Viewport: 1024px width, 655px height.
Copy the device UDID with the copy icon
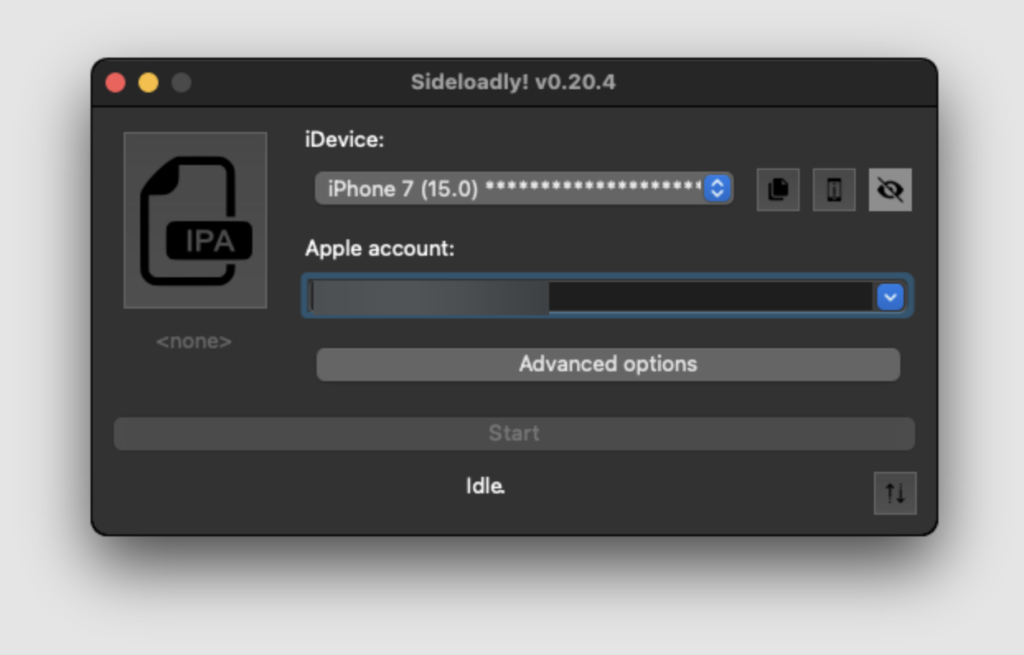coord(778,189)
